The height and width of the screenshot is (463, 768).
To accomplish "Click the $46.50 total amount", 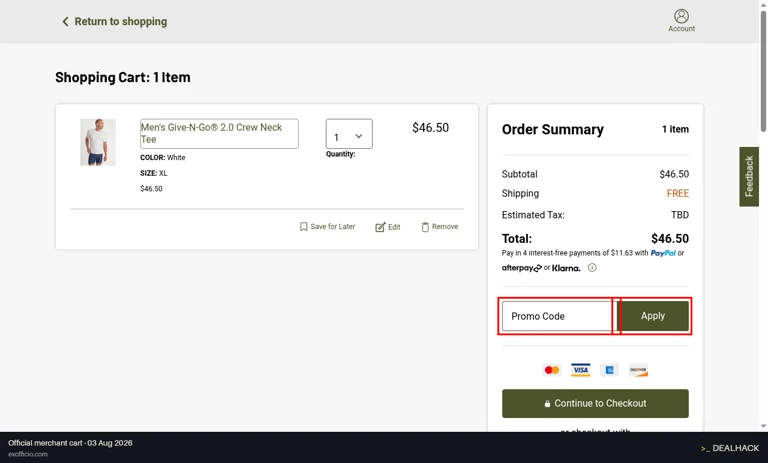I will click(x=670, y=239).
